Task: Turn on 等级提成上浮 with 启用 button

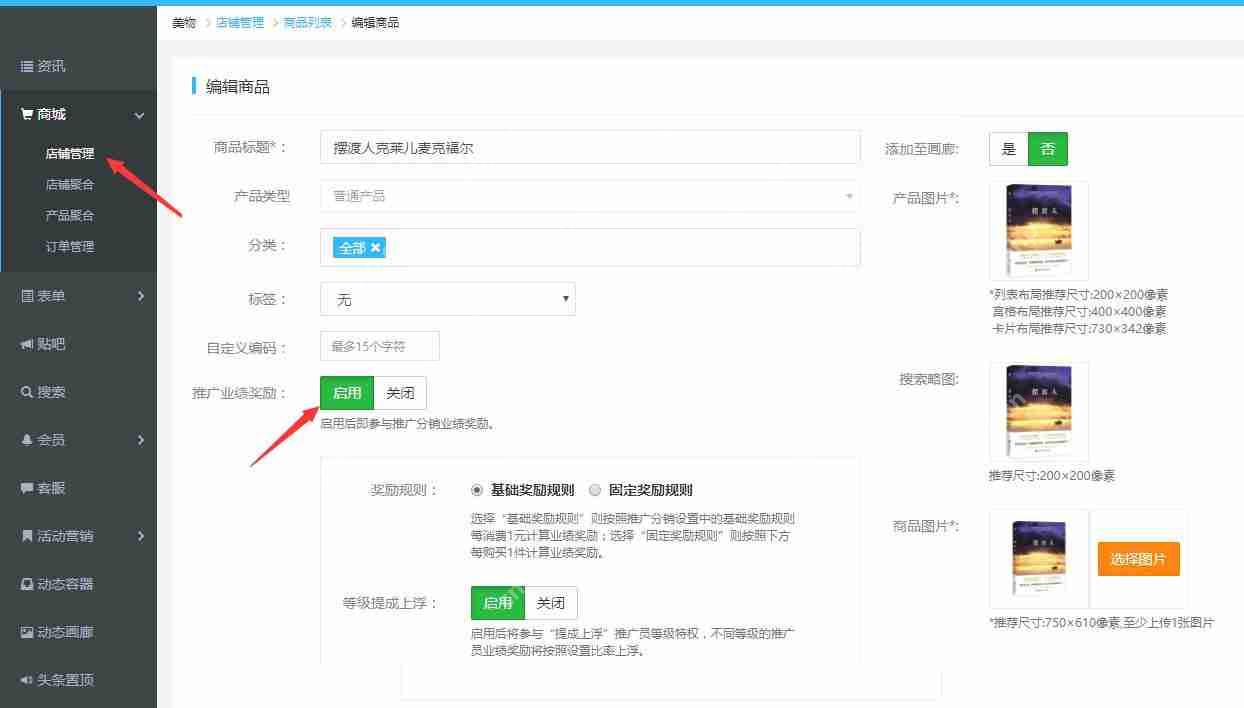Action: (x=497, y=602)
